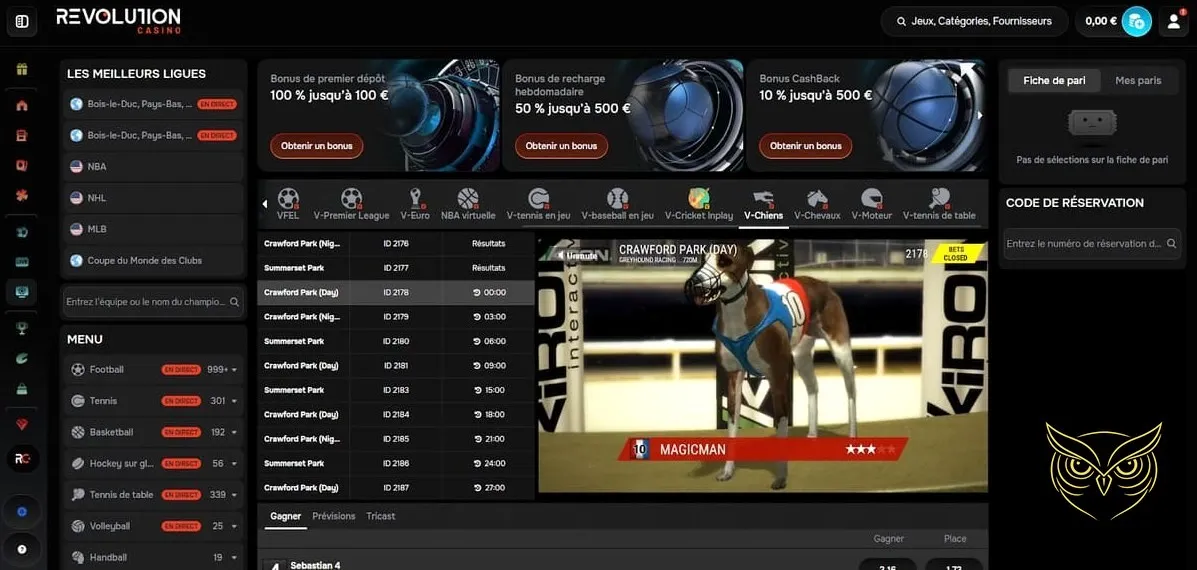This screenshot has height=570, width=1197.
Task: Switch to Mes paris tab
Action: (x=1137, y=80)
